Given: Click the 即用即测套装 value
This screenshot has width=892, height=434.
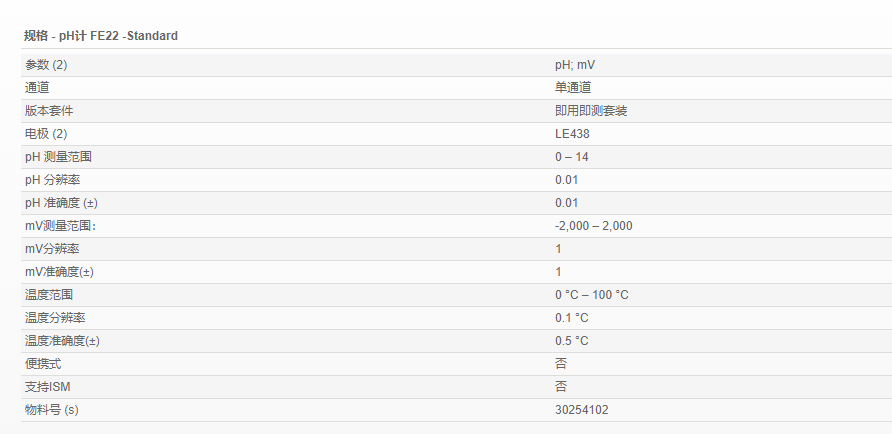Looking at the screenshot, I should (591, 111).
